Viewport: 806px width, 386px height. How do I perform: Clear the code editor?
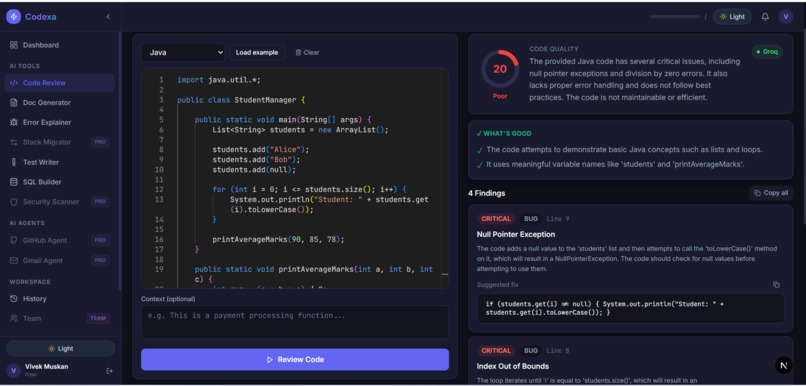click(x=307, y=52)
